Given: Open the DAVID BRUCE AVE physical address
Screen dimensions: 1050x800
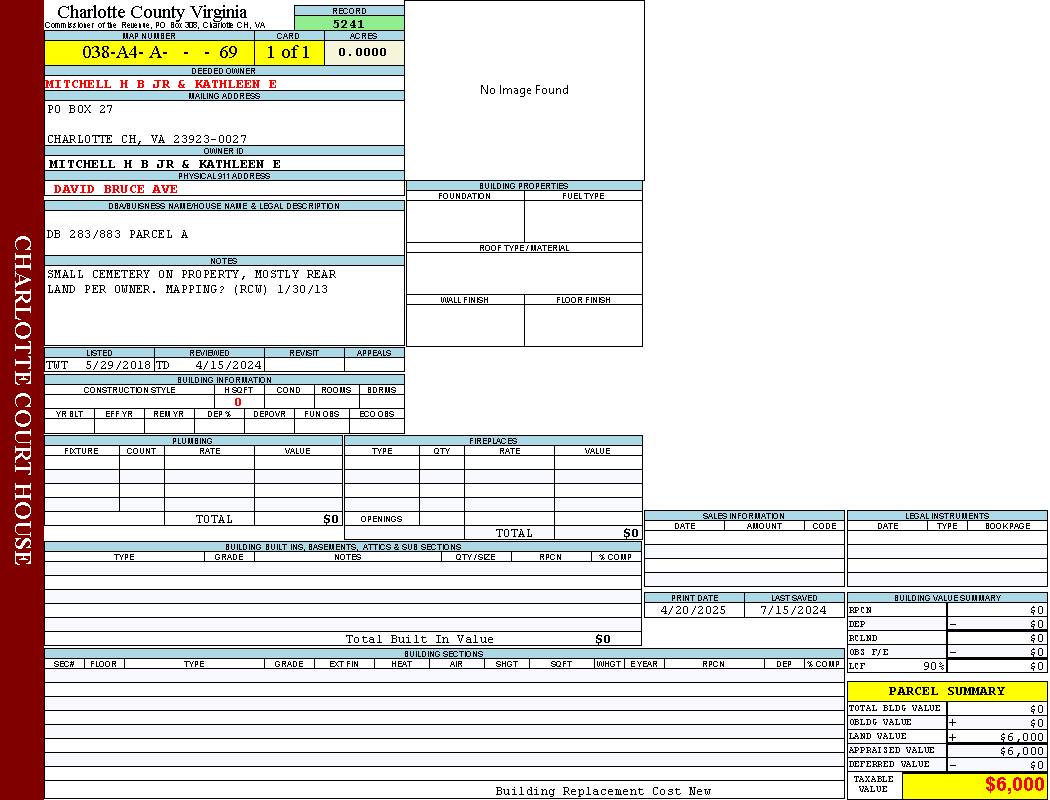Looking at the screenshot, I should 115,188.
